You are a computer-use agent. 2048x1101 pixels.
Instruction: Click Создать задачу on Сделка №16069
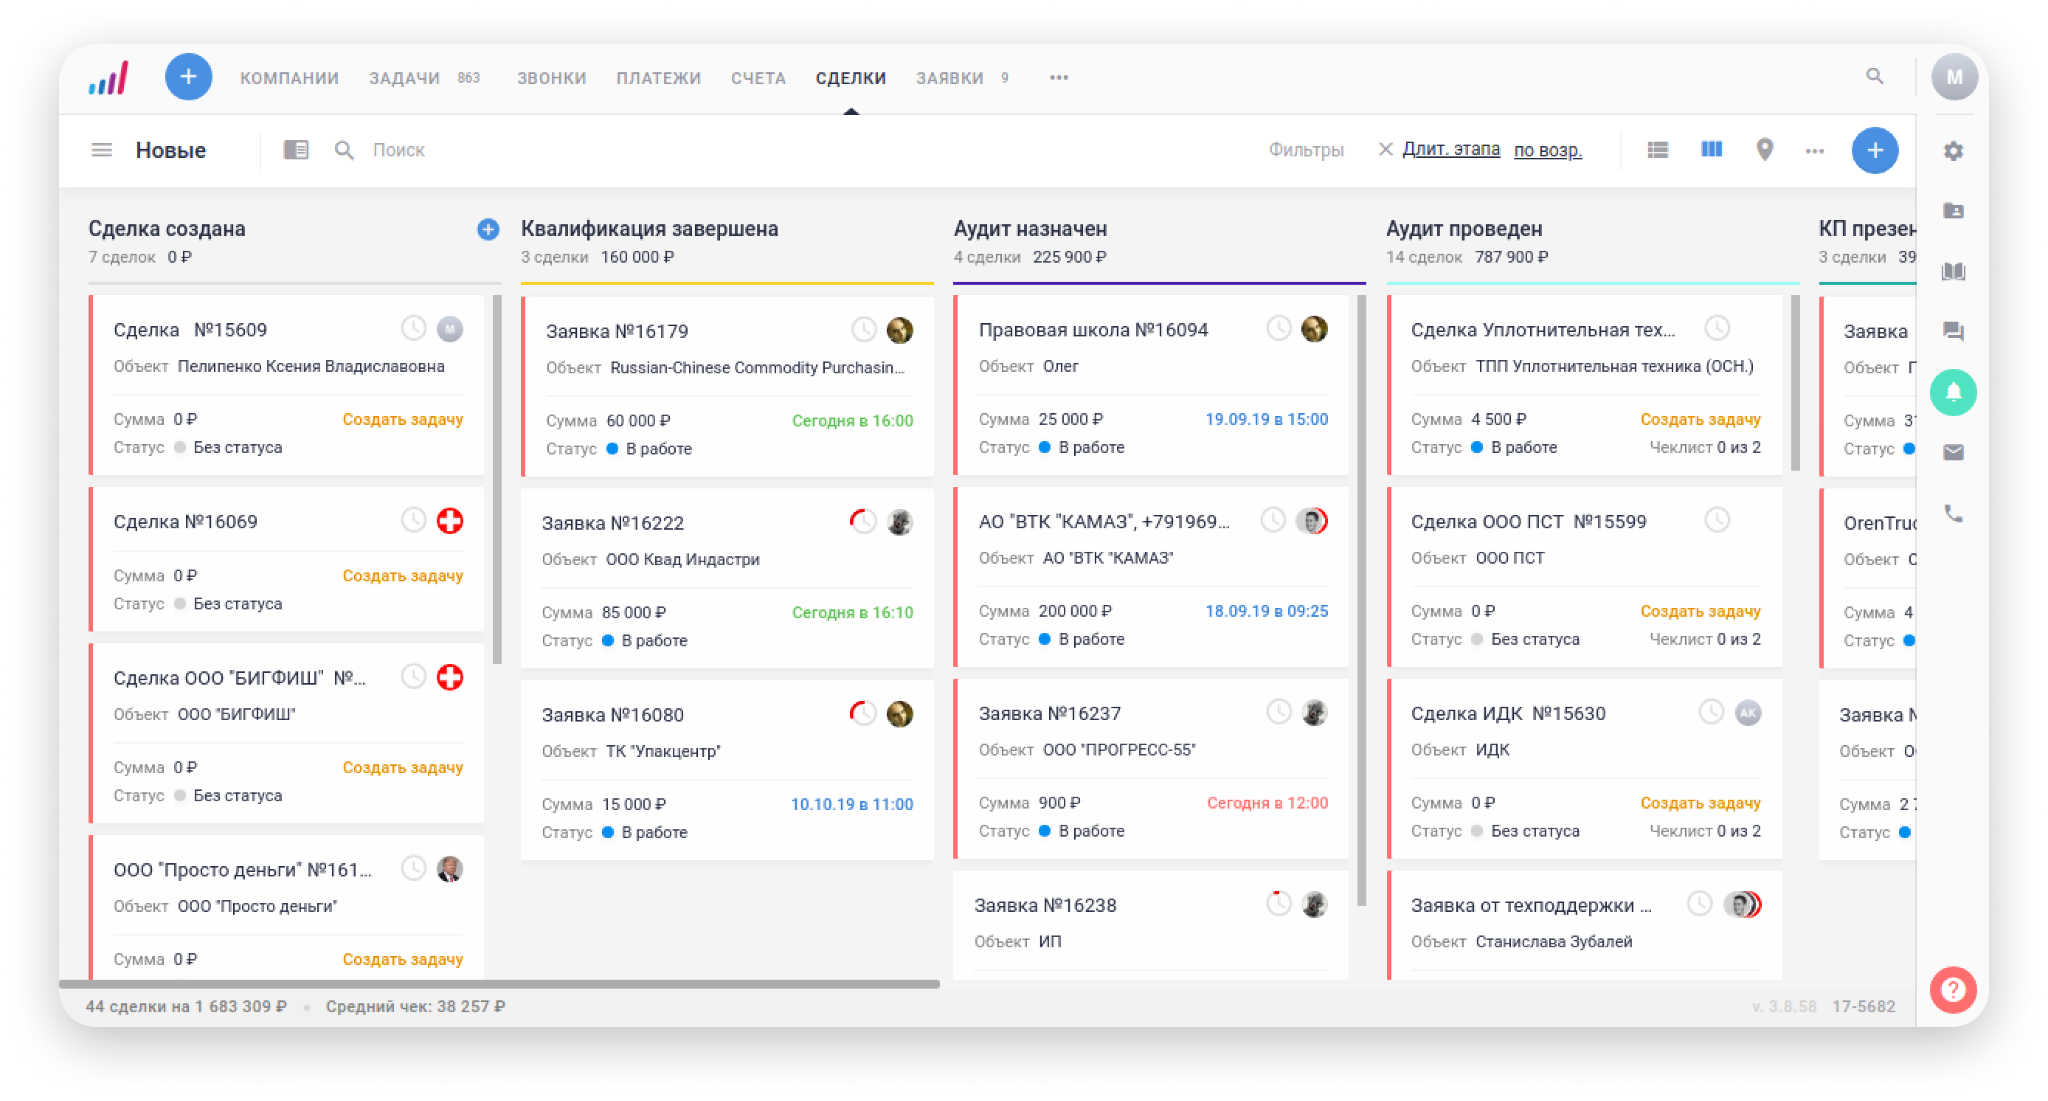tap(403, 576)
